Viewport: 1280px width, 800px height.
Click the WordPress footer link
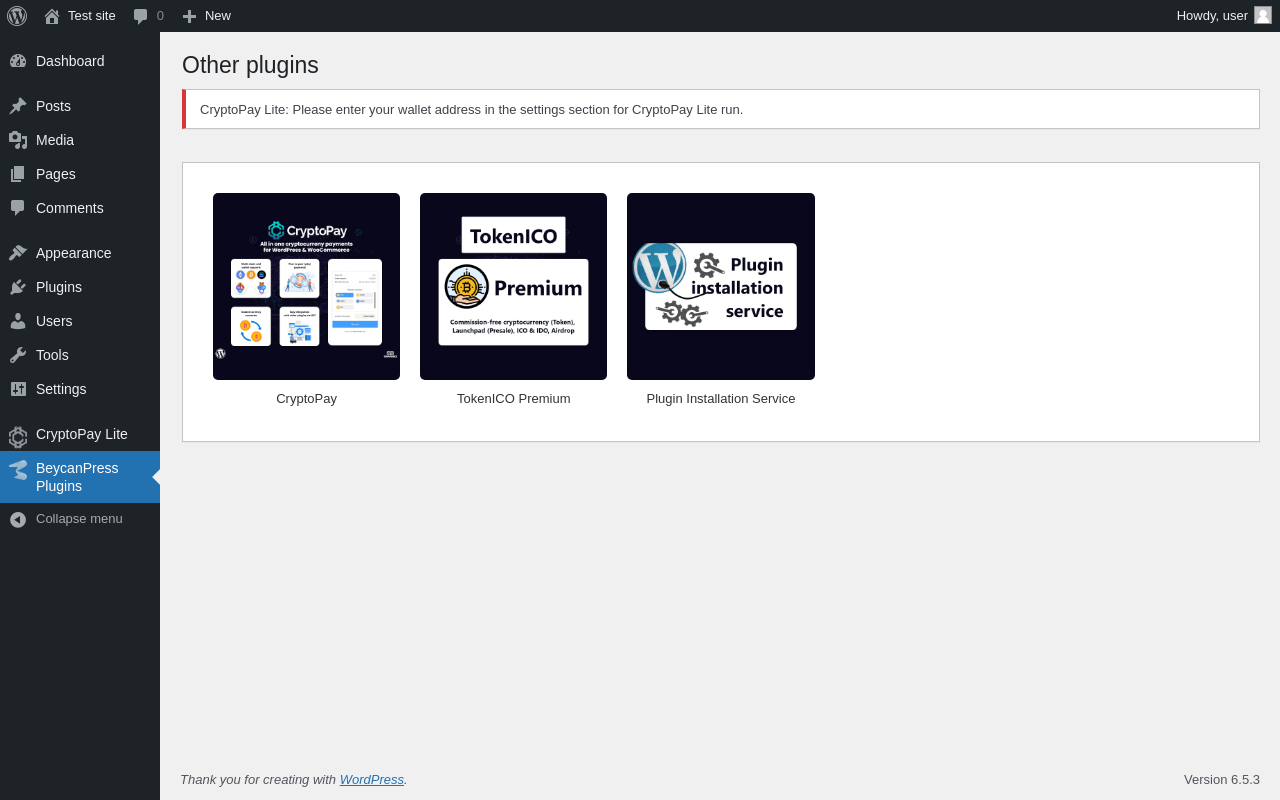point(372,779)
